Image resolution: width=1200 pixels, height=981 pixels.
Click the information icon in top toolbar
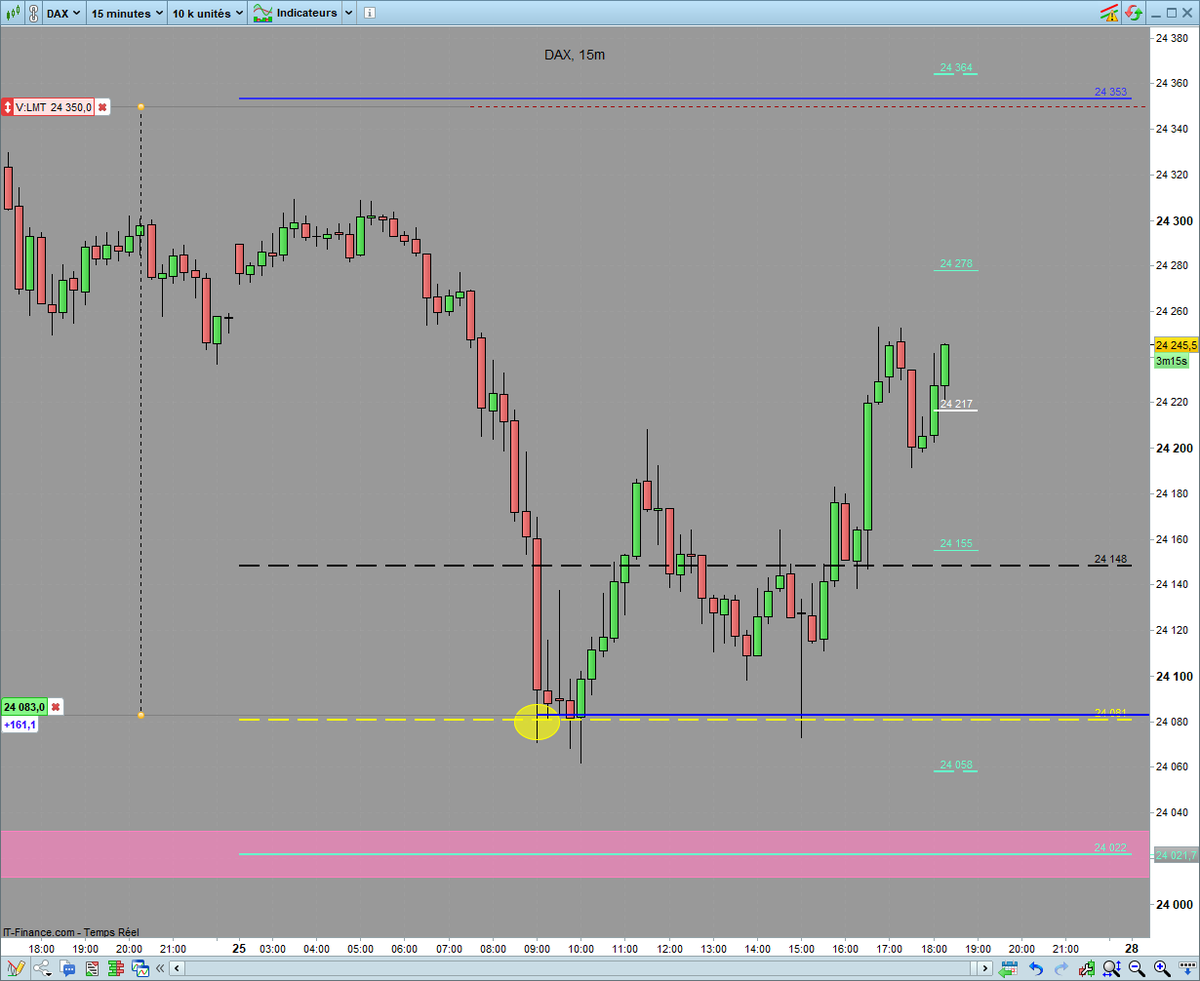(369, 14)
